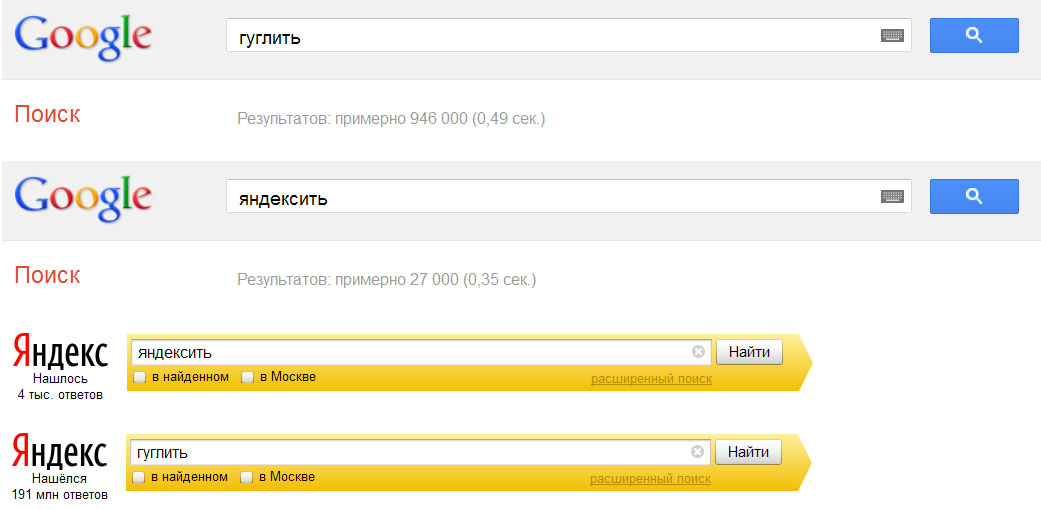The height and width of the screenshot is (509, 1041).
Task: Click red 'Поиск' heading beside '946 000' results
Action: pos(47,114)
